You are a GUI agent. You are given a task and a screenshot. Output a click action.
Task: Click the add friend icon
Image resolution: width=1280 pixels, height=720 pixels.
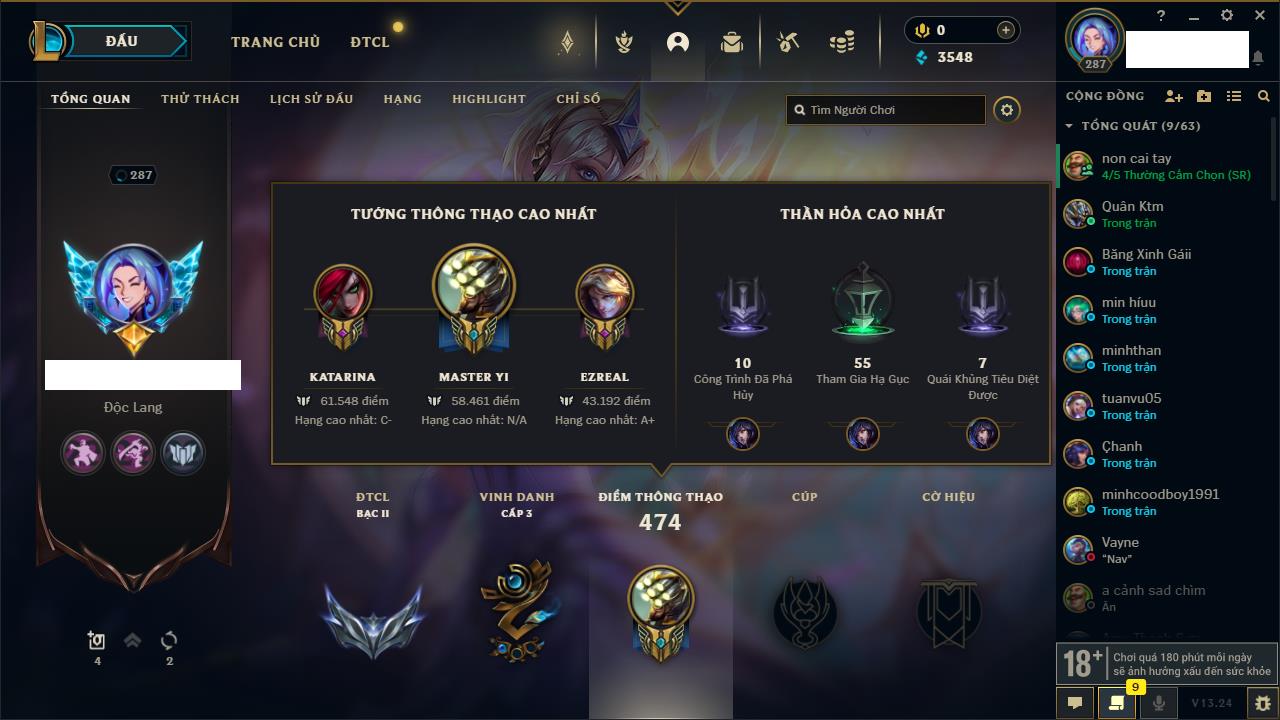pos(1174,97)
